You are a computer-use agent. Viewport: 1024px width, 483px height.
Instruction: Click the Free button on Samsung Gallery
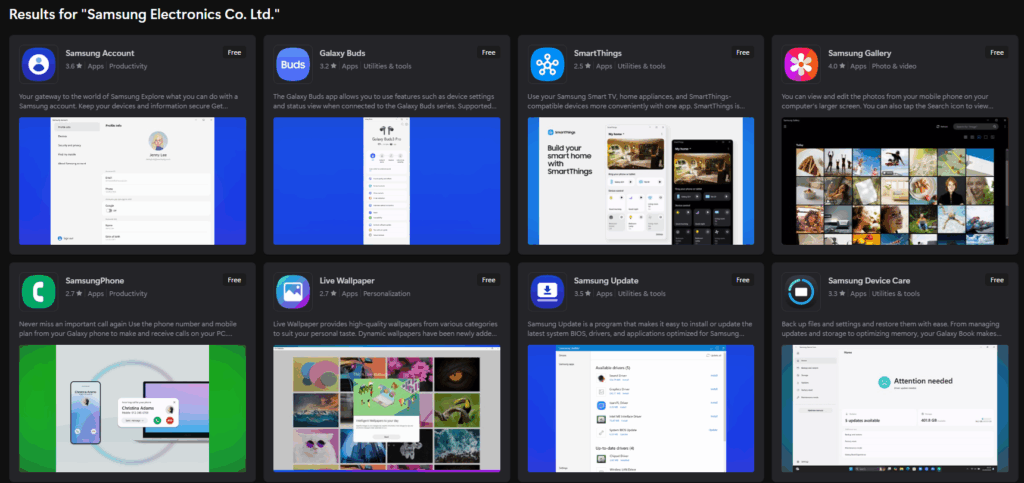[997, 52]
